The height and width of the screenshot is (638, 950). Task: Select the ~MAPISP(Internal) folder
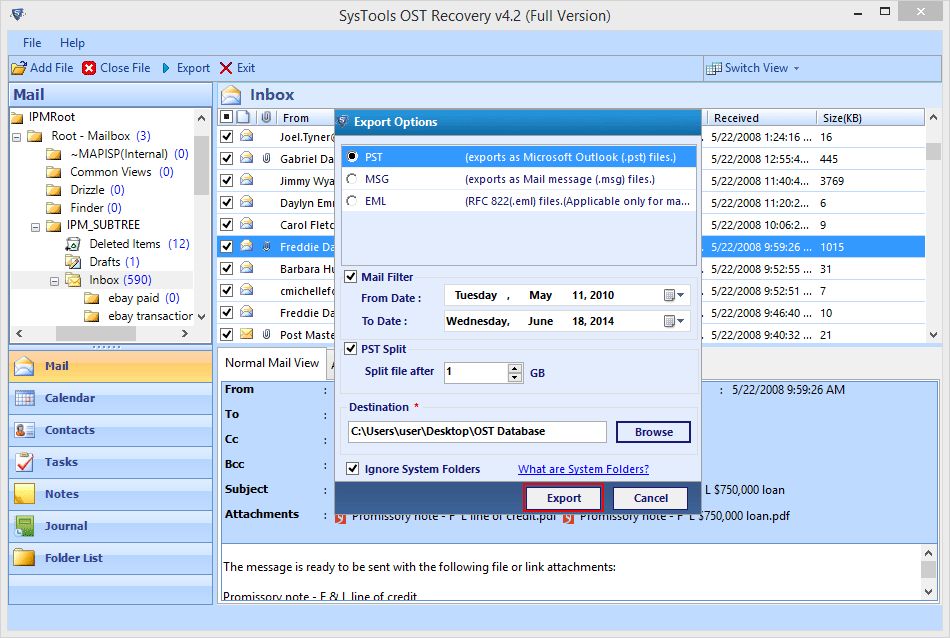119,154
